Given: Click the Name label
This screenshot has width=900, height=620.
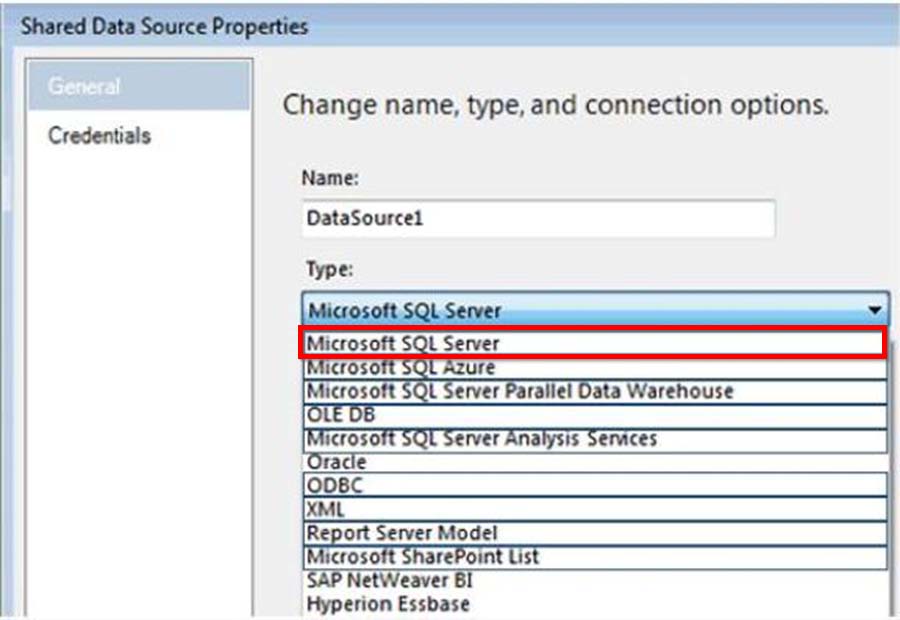Looking at the screenshot, I should coord(330,178).
